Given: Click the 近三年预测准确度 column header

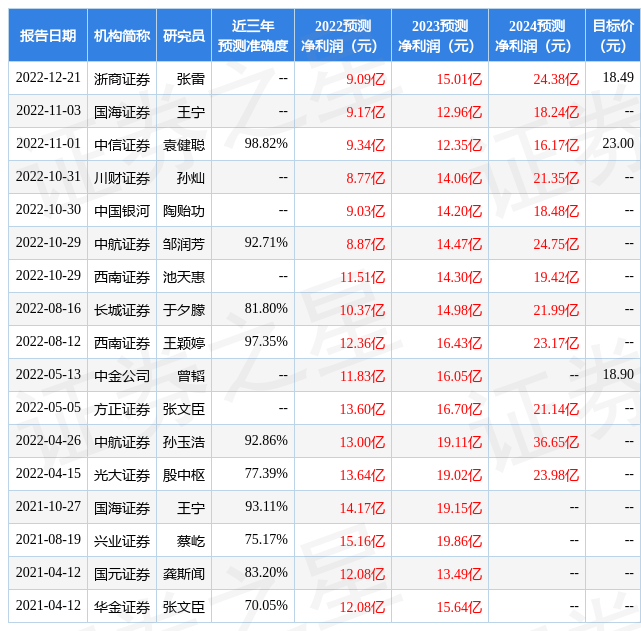Looking at the screenshot, I should 253,36.
